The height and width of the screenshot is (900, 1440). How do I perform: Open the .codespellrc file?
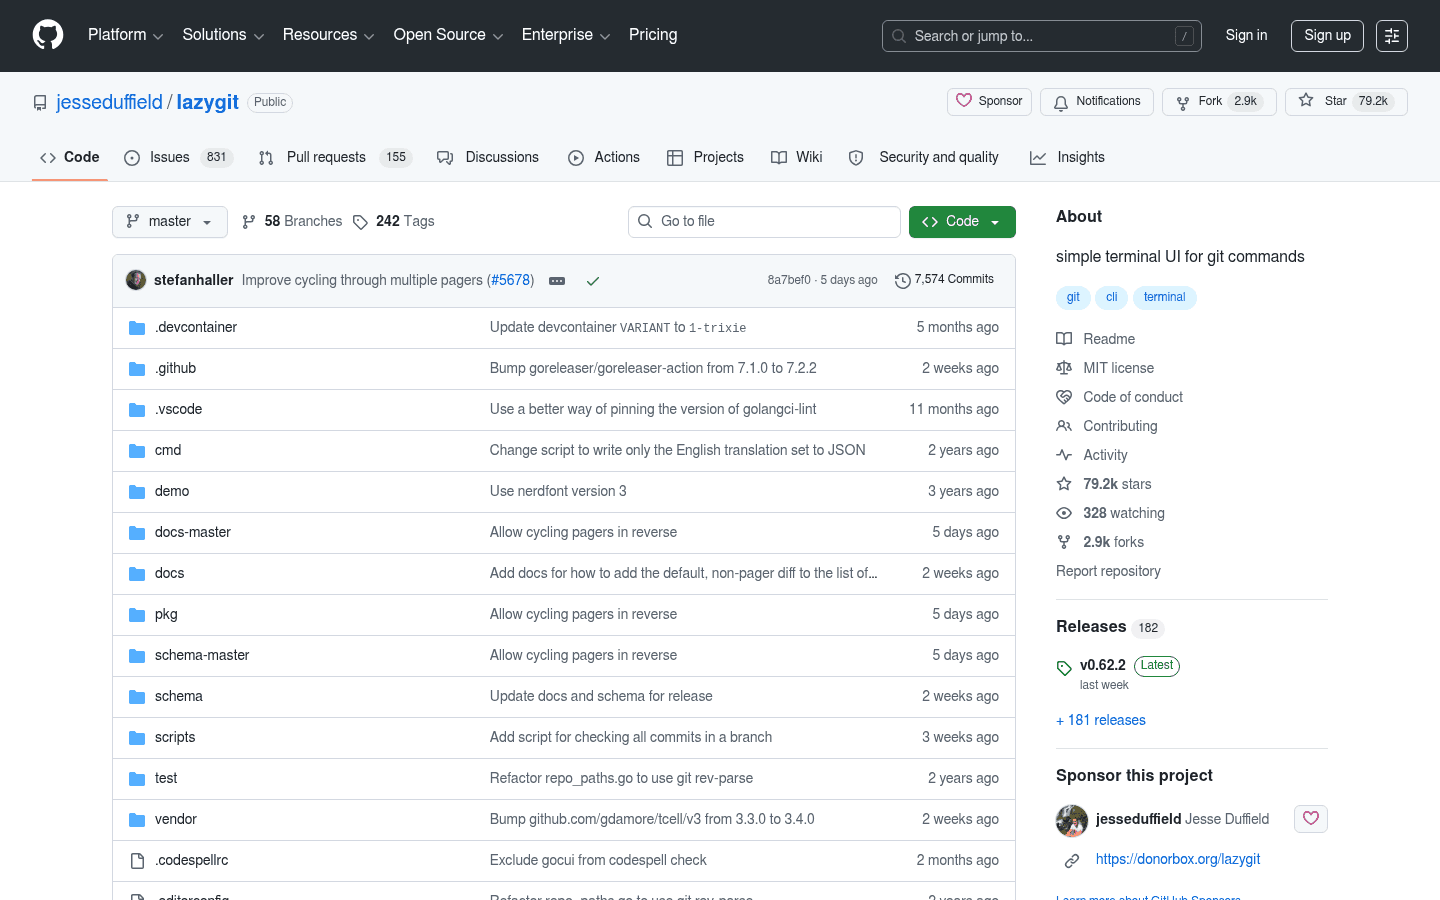[x=192, y=860]
